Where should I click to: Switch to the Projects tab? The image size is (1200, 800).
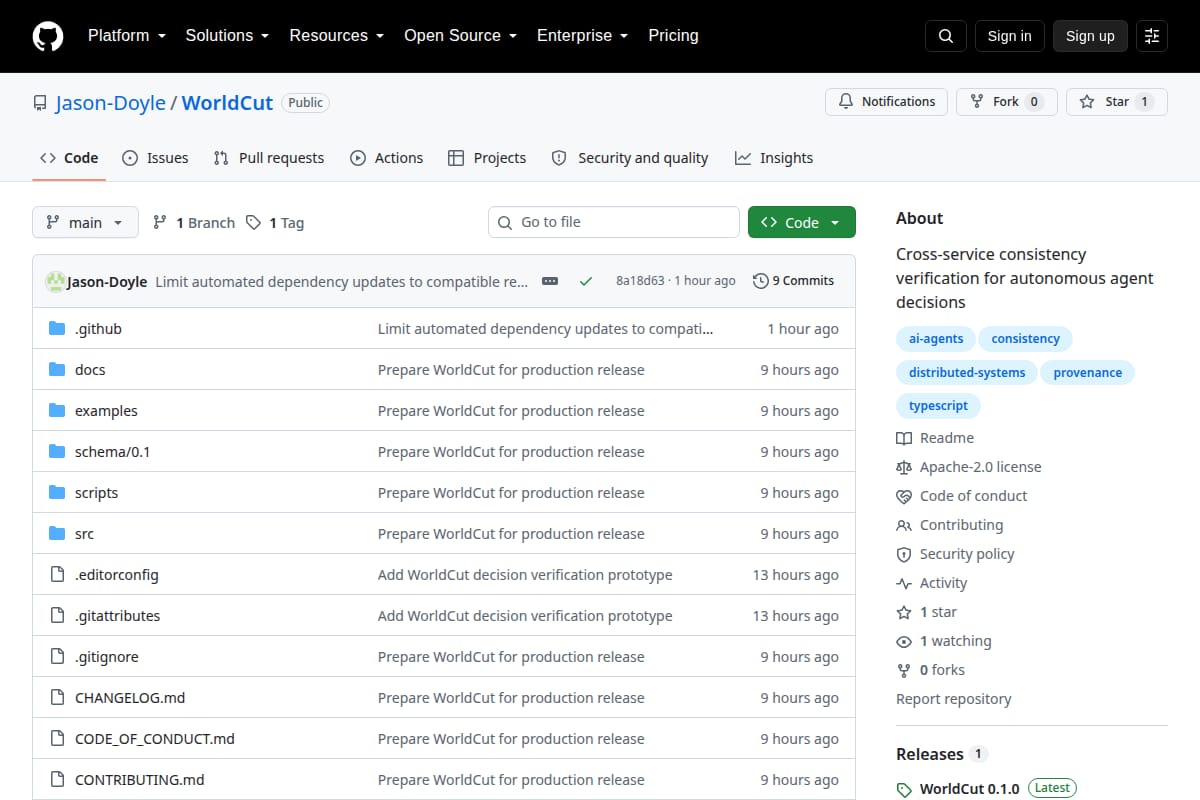pos(487,158)
